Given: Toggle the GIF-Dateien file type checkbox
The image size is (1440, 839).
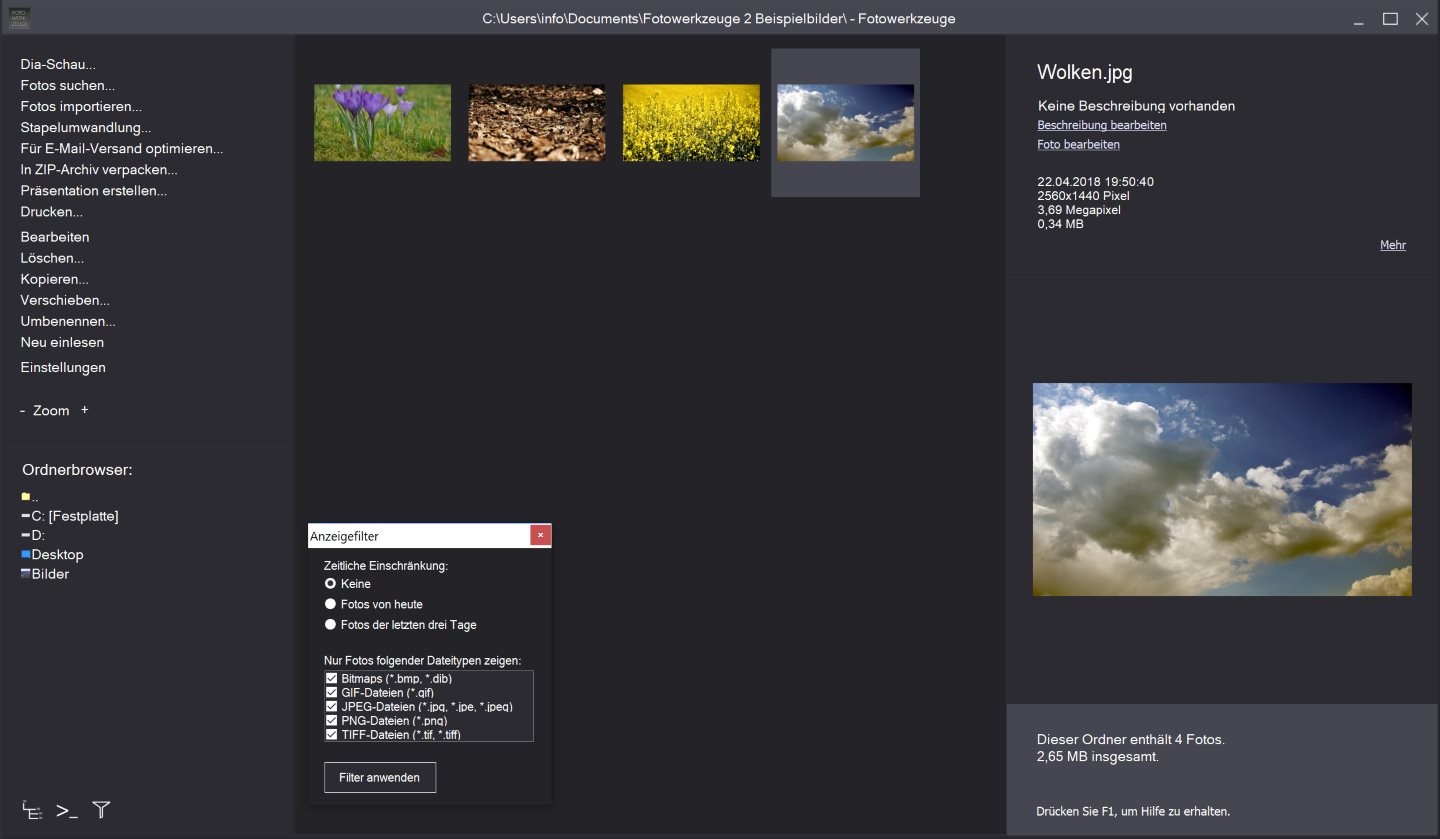Looking at the screenshot, I should pos(332,692).
